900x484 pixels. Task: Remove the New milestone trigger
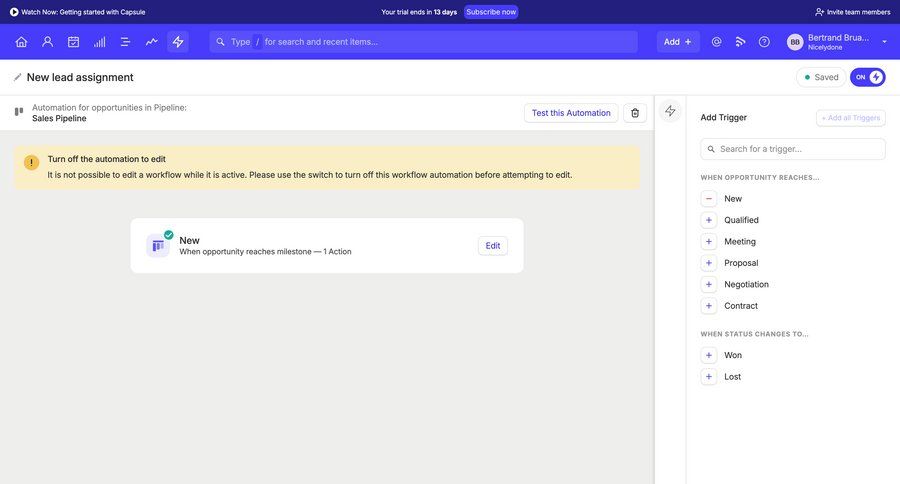pyautogui.click(x=709, y=199)
